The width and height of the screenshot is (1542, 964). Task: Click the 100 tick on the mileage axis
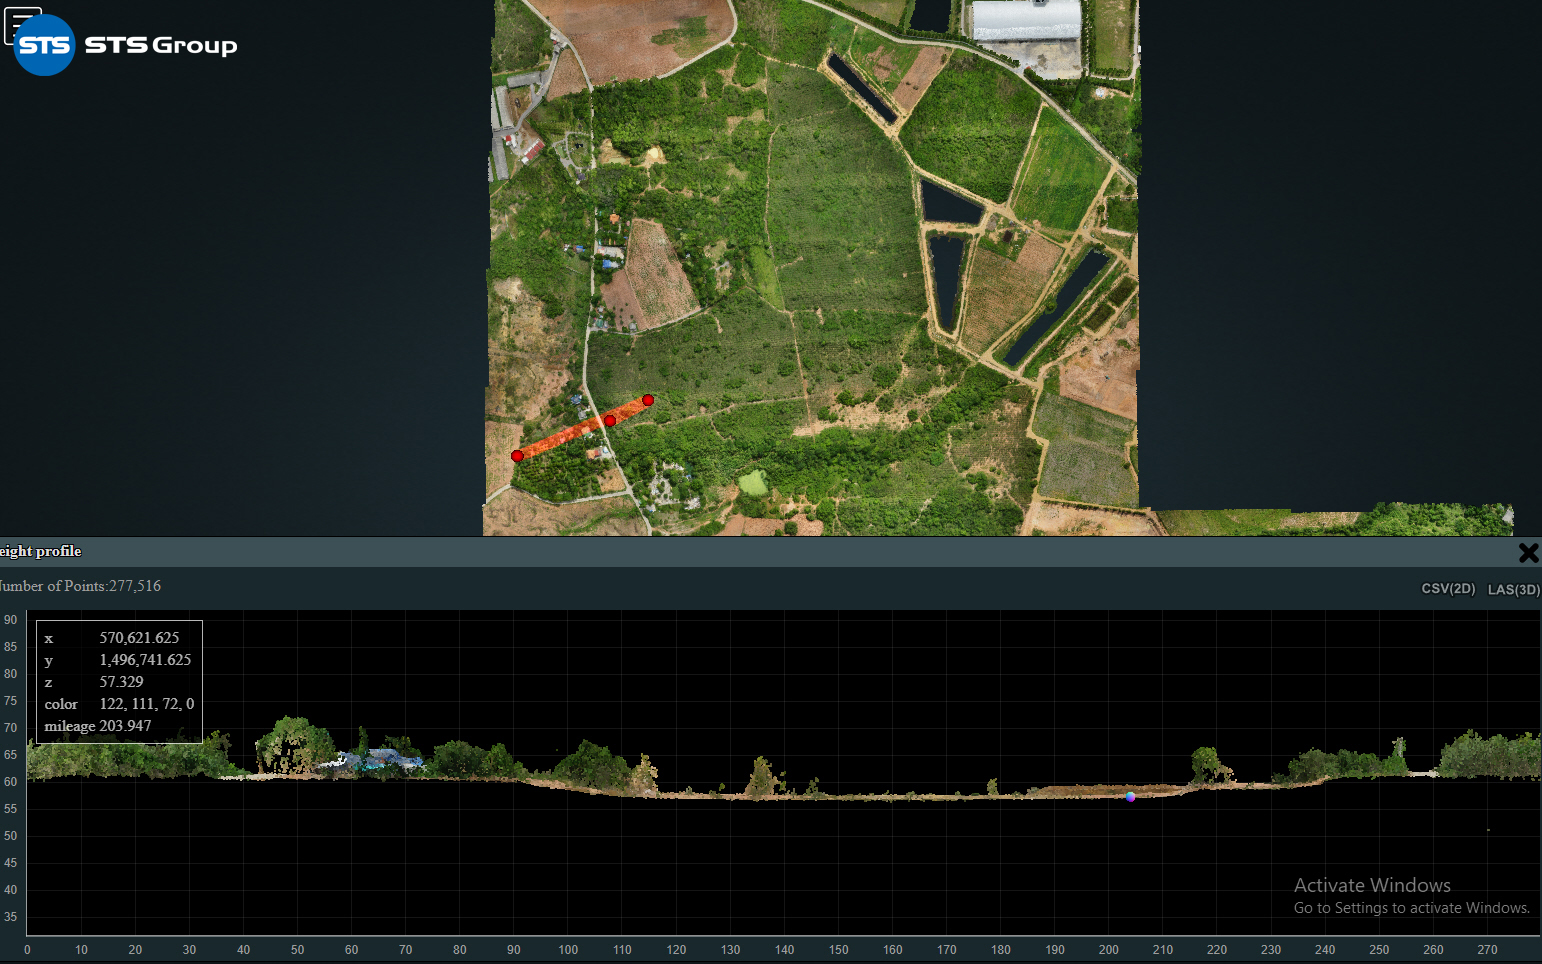pos(568,950)
